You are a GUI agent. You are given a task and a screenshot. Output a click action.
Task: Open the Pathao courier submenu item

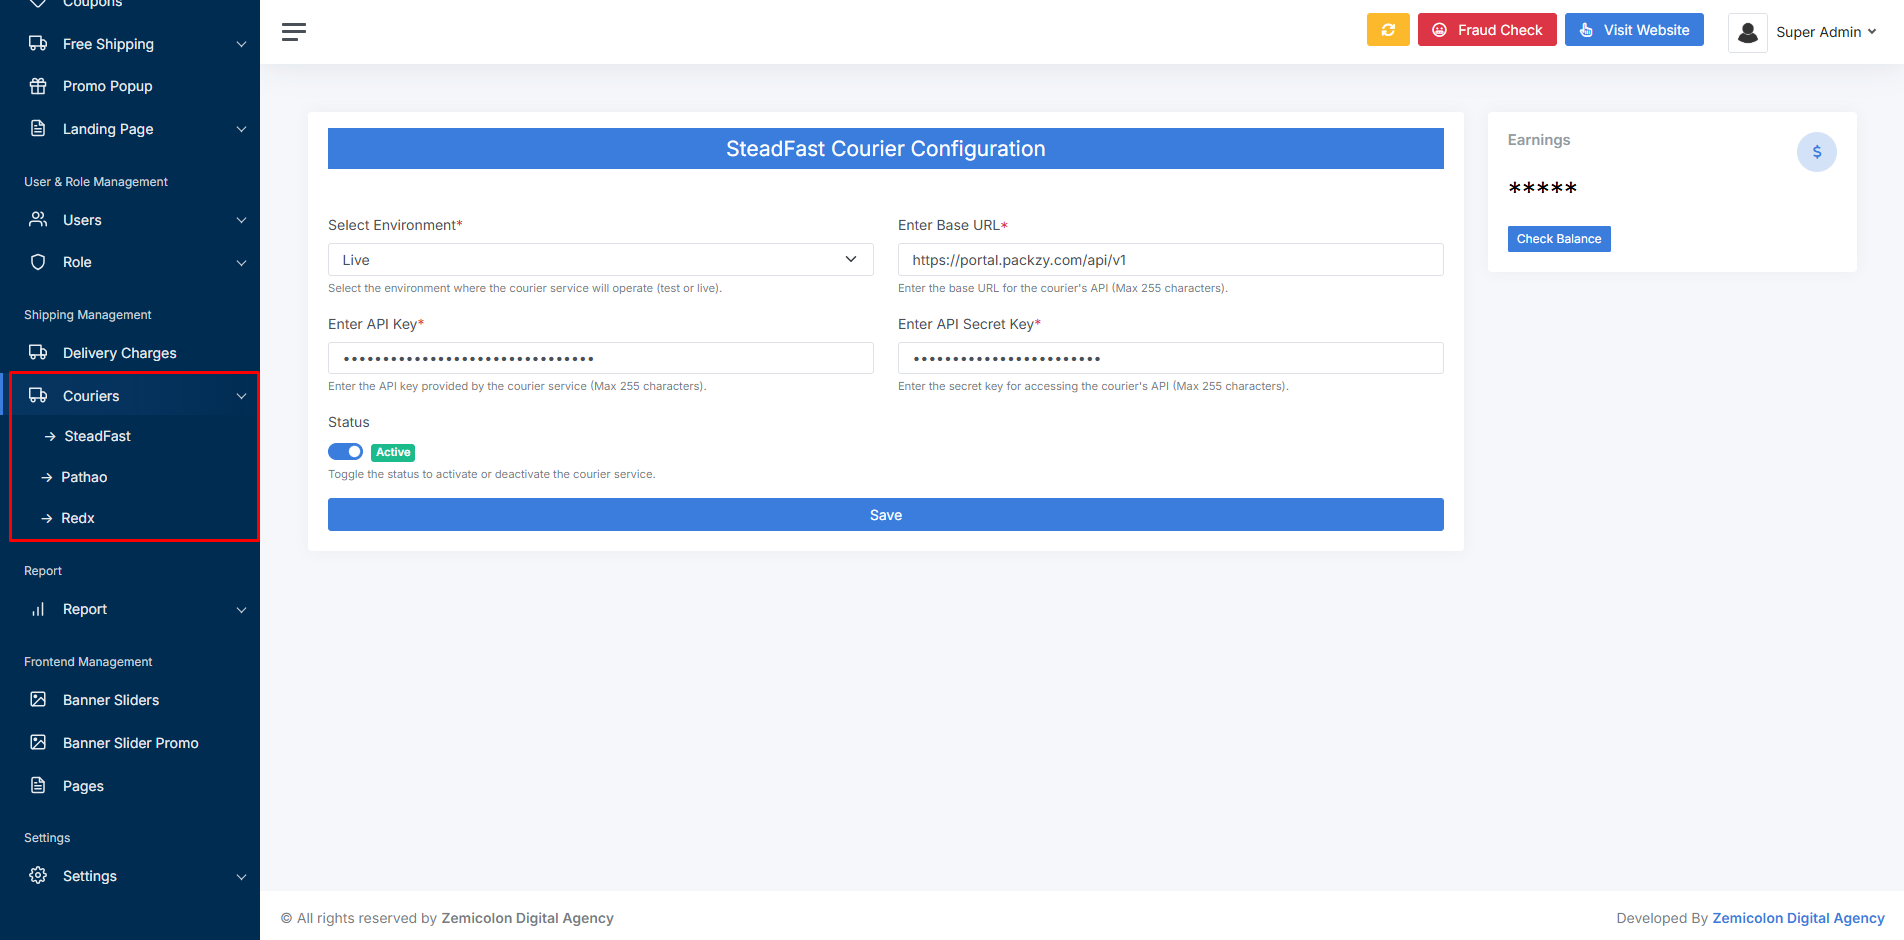pyautogui.click(x=84, y=477)
